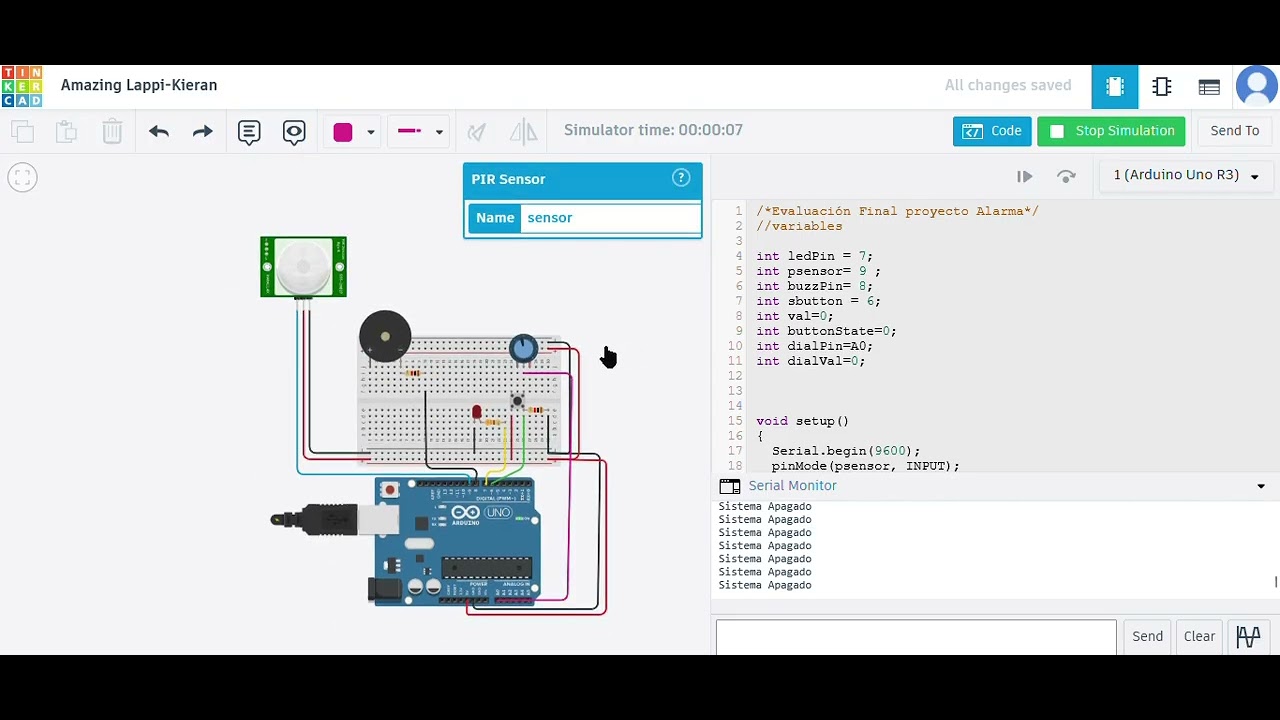This screenshot has height=720, width=1280.
Task: Toggle notes visibility eye icon
Action: pyautogui.click(x=294, y=131)
